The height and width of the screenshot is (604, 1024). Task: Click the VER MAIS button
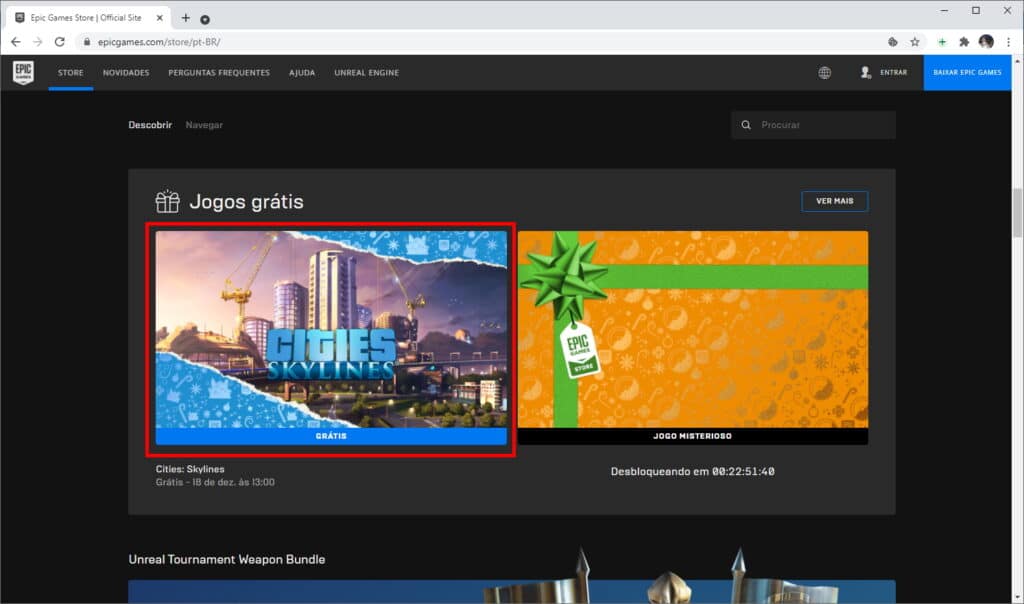click(x=835, y=201)
